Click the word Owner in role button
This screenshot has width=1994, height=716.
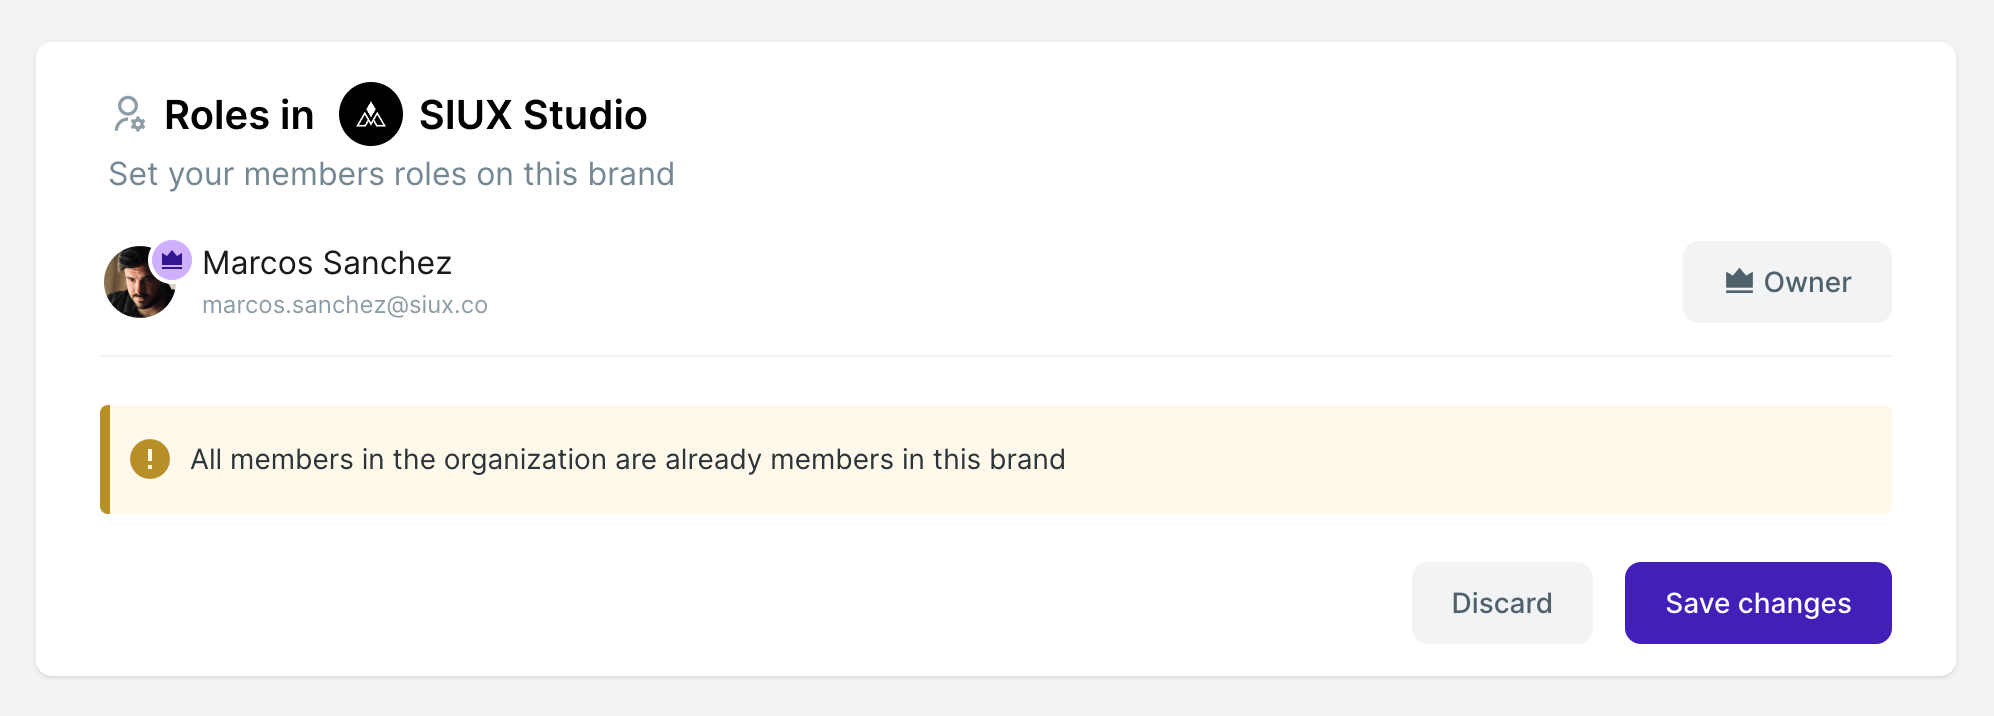[1807, 282]
